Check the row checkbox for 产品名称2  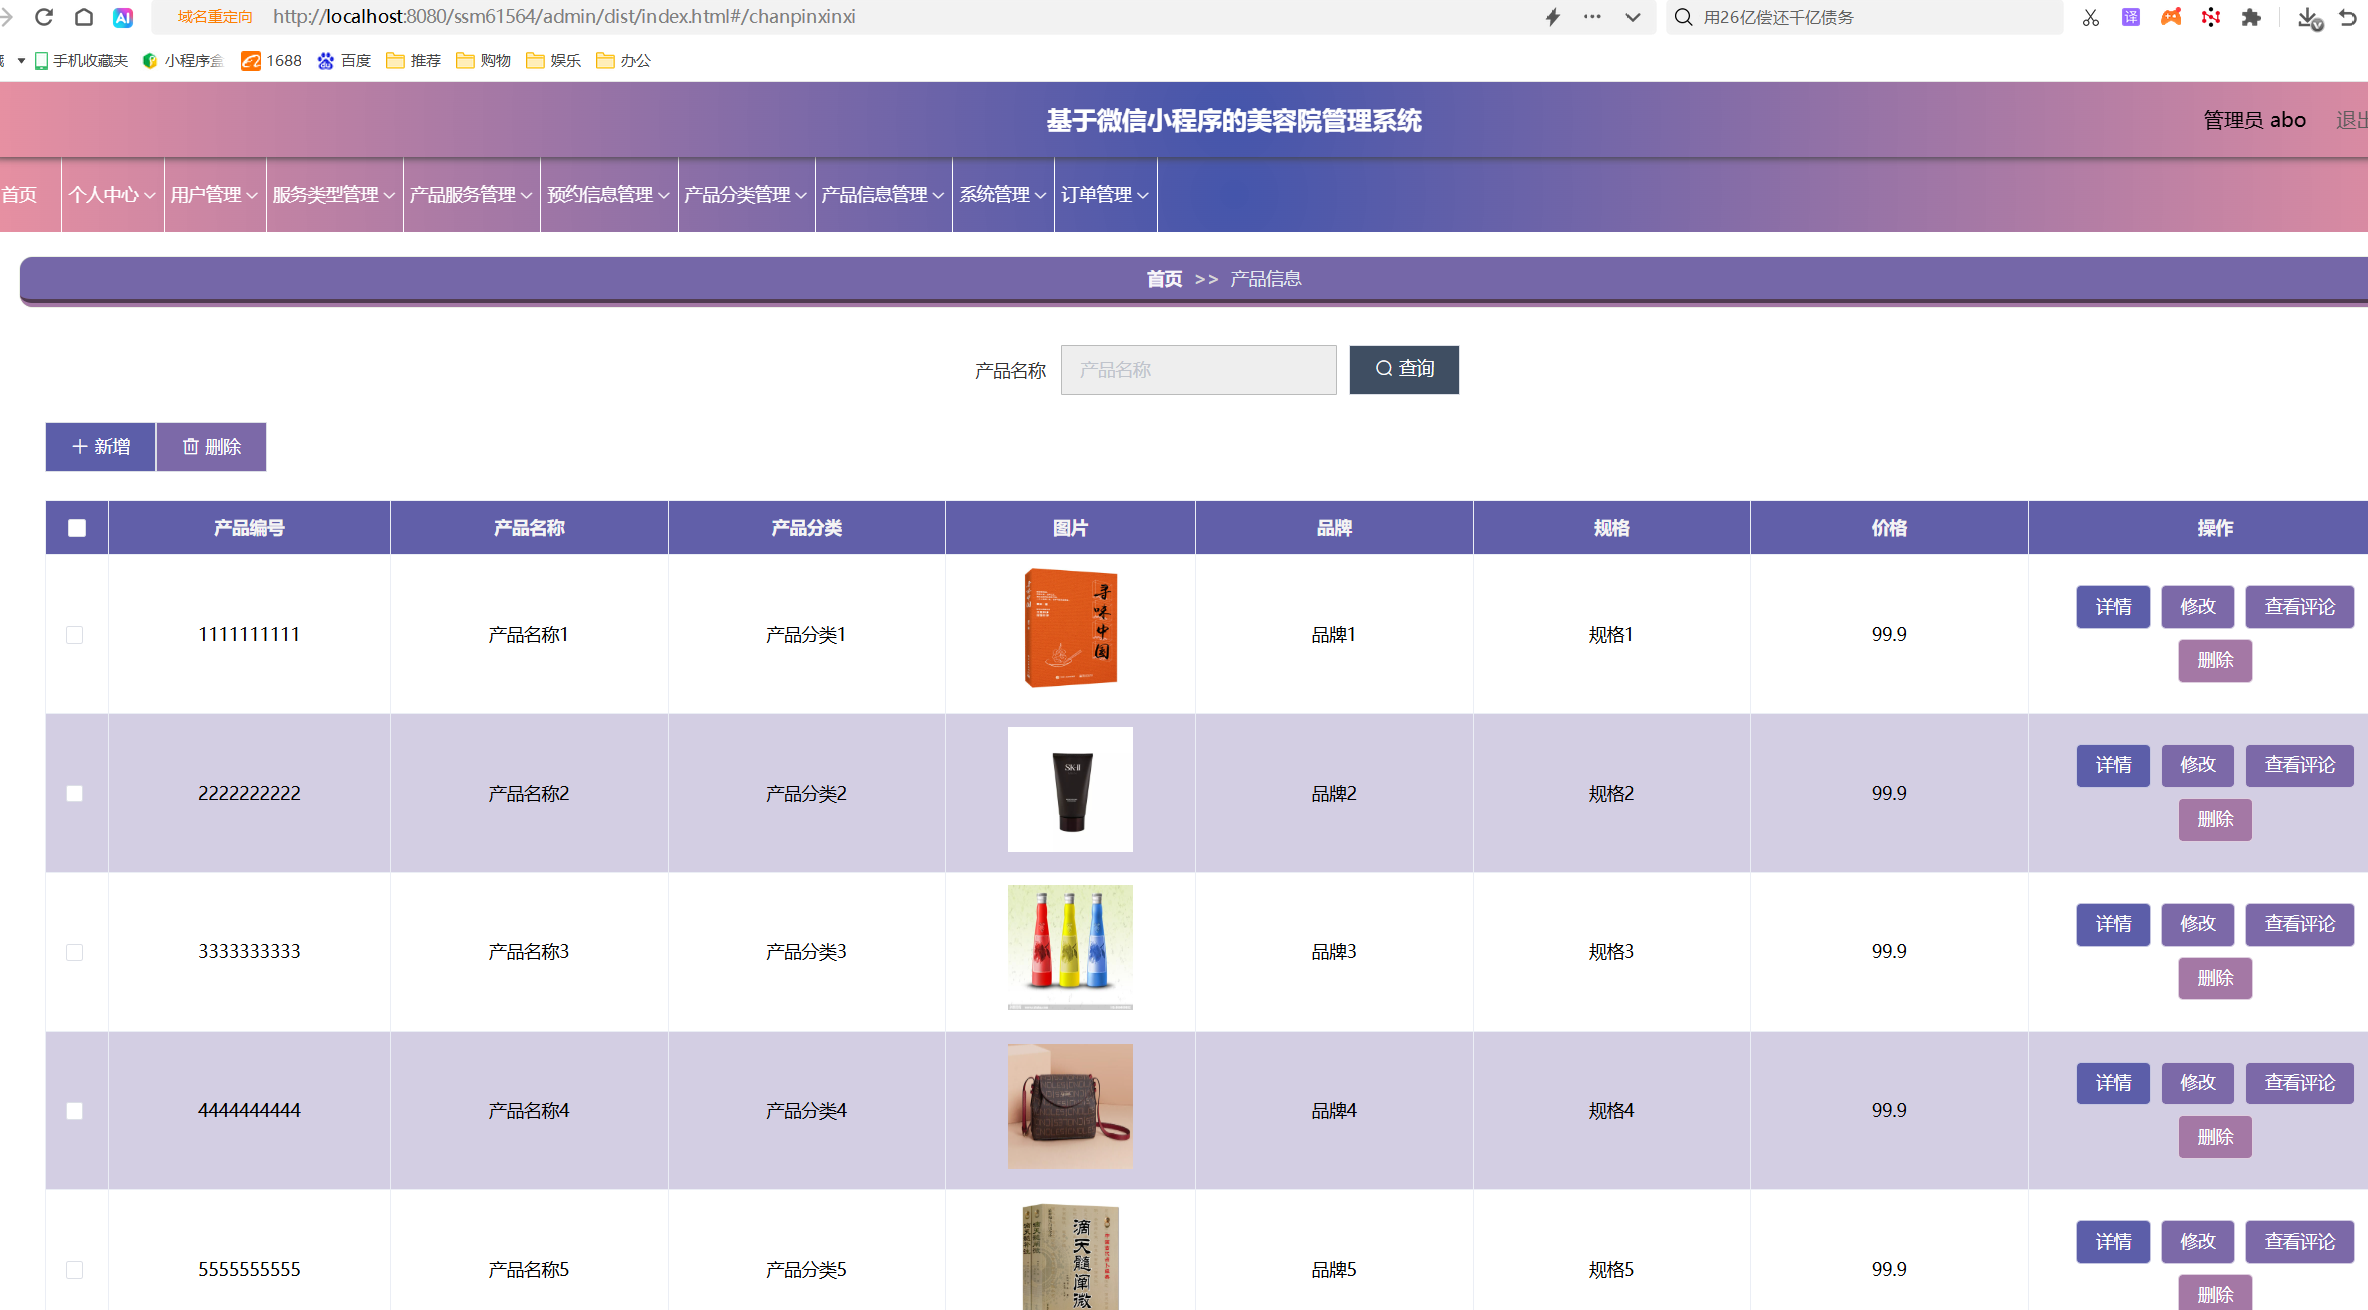[x=75, y=793]
